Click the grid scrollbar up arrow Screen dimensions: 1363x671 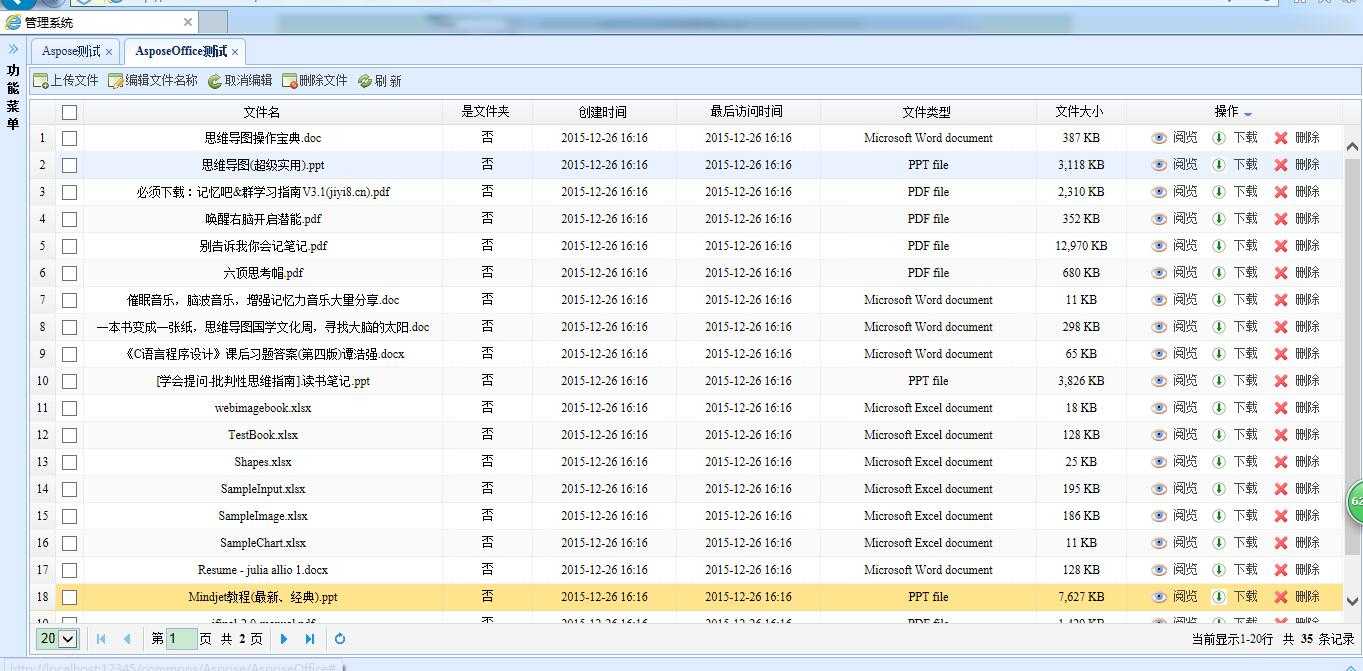(1352, 147)
